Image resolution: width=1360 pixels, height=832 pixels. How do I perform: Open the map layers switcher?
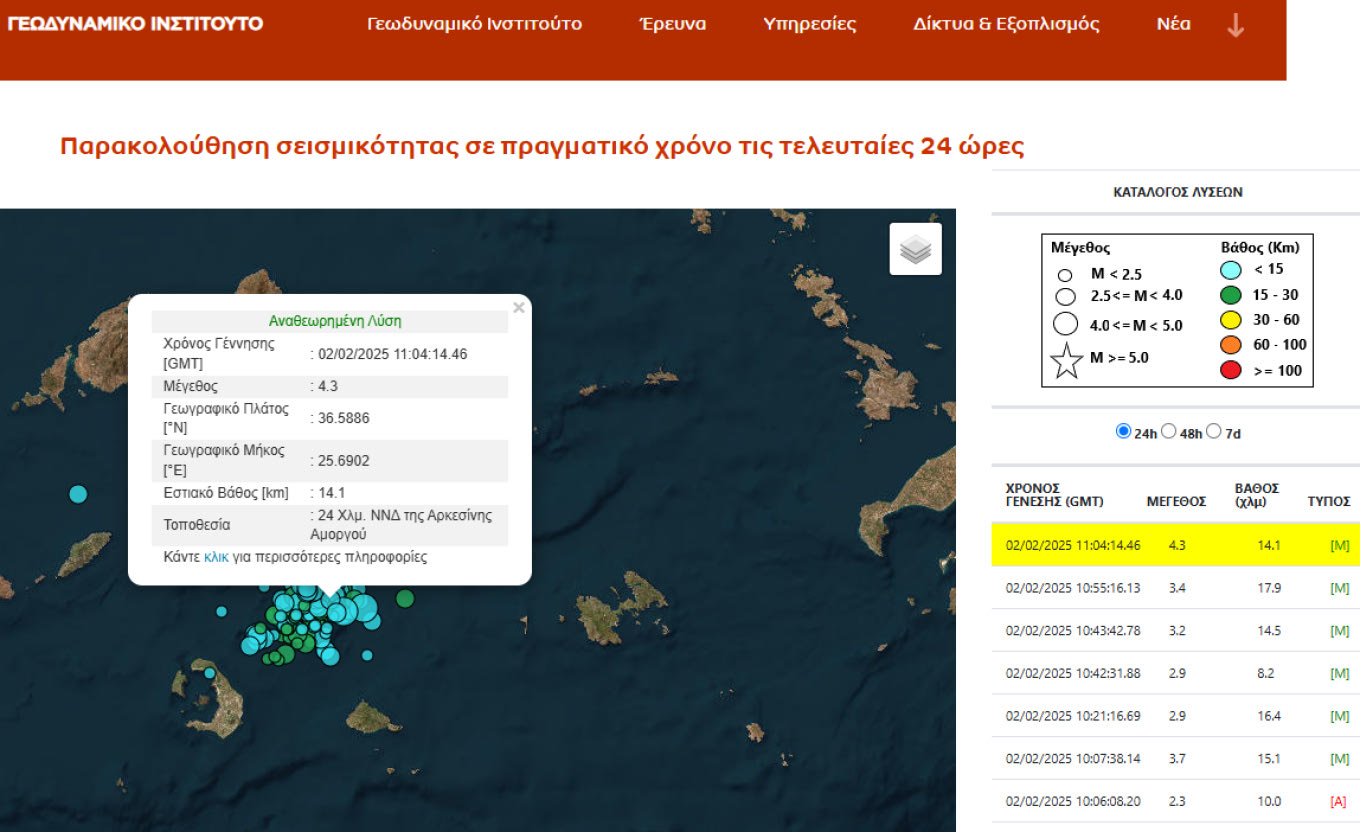tap(915, 249)
